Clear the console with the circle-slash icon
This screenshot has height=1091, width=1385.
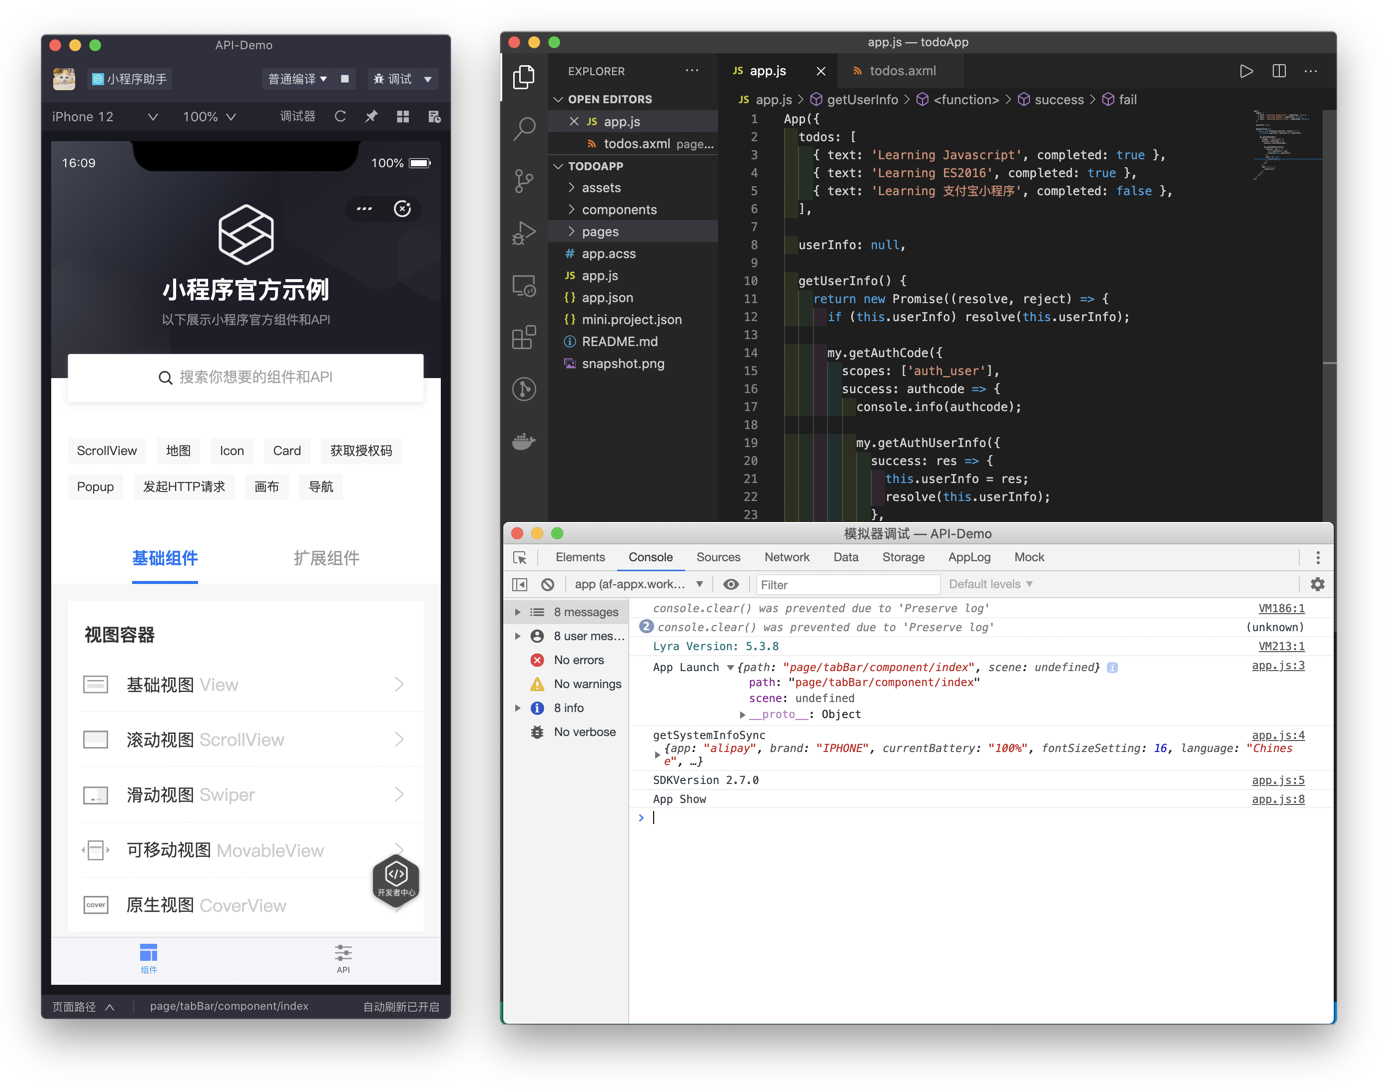(546, 584)
